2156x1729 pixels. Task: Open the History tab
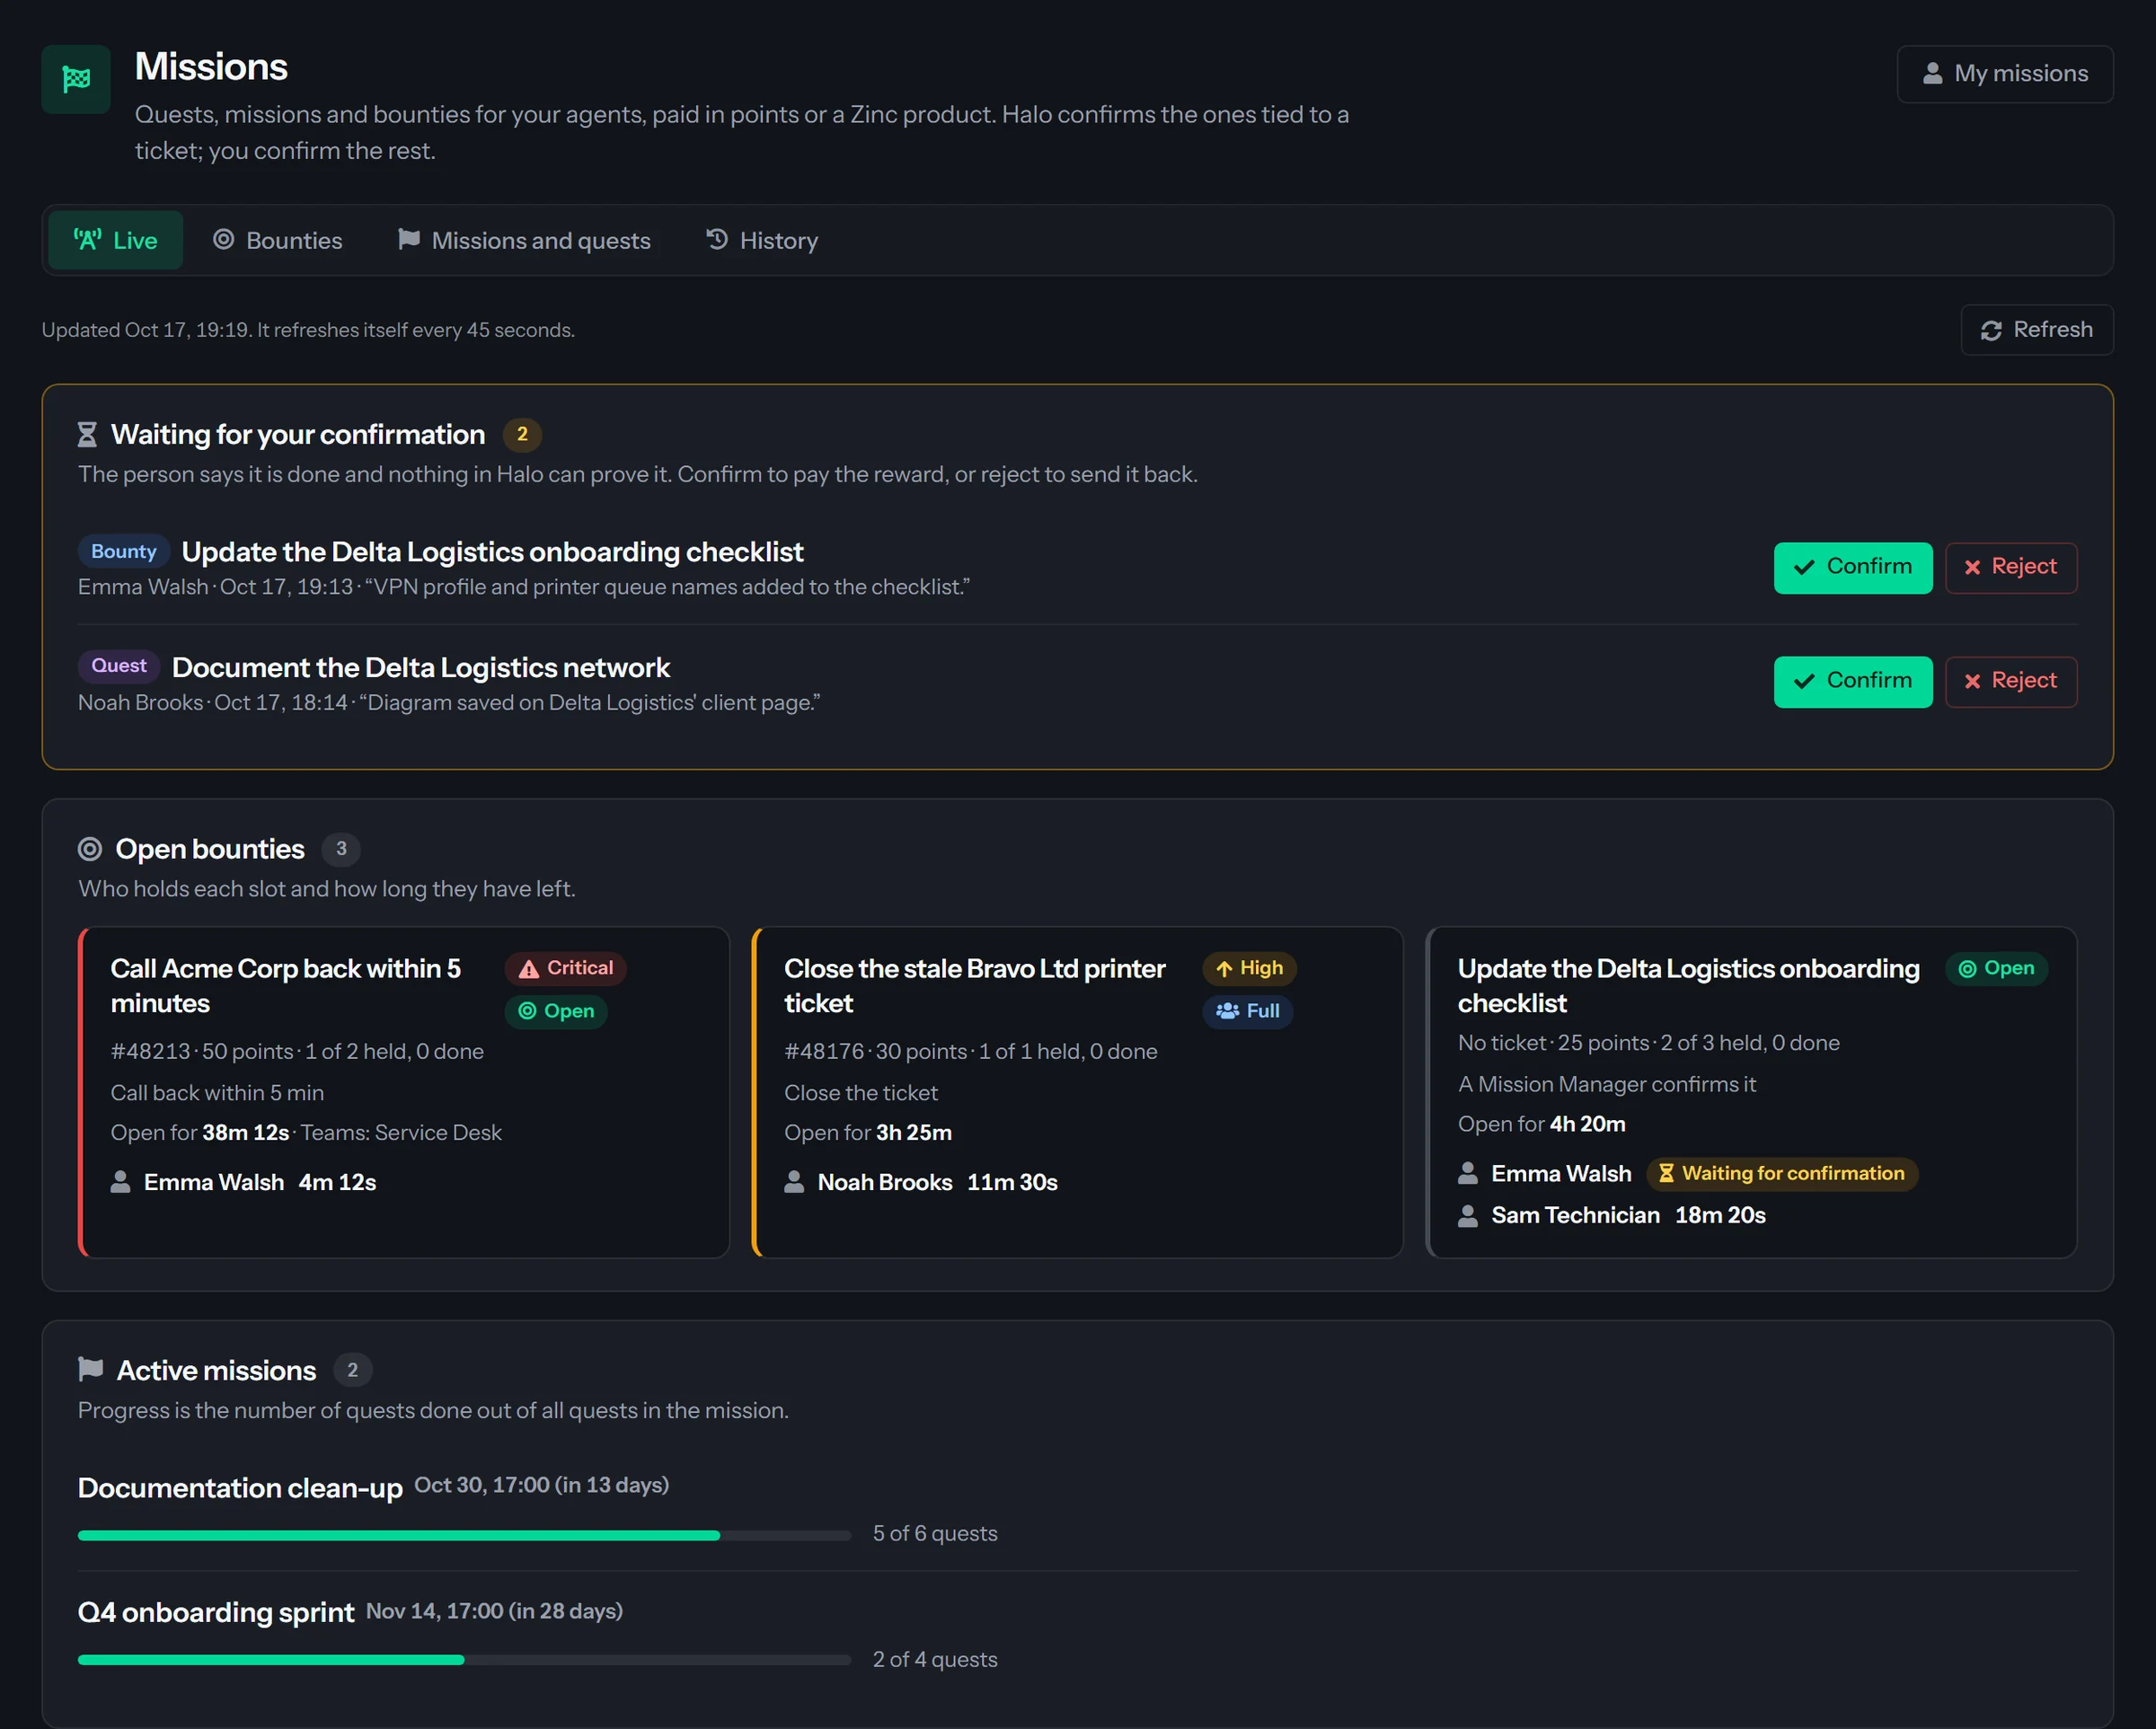[762, 240]
